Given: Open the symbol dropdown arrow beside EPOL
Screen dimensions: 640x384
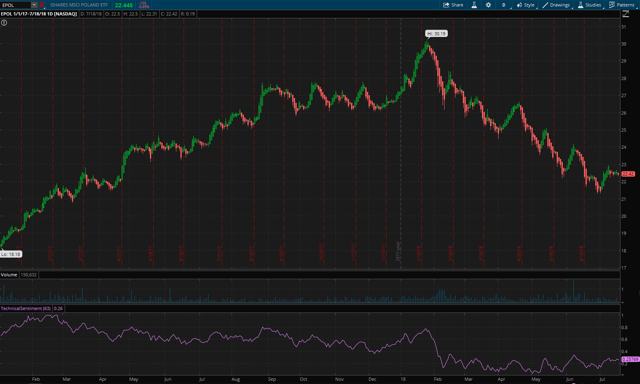Looking at the screenshot, I should [x=34, y=5].
